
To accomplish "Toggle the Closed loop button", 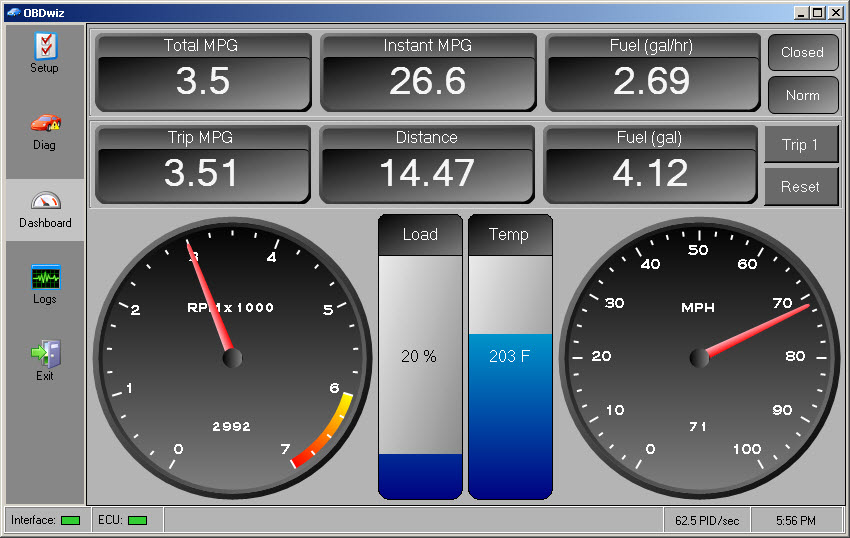I will pyautogui.click(x=802, y=52).
